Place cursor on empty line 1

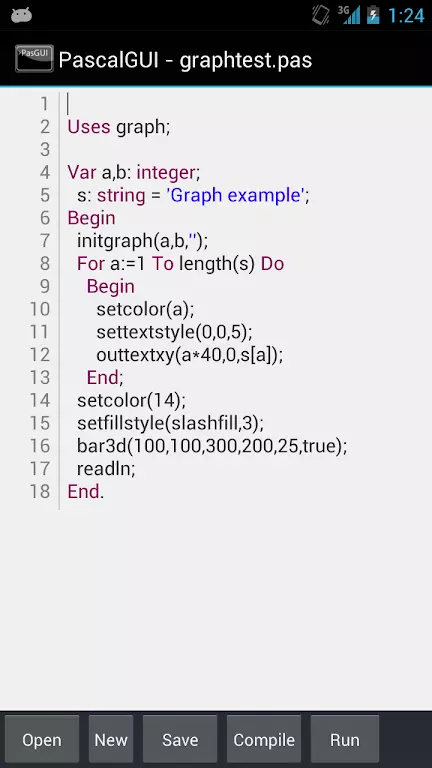245,104
